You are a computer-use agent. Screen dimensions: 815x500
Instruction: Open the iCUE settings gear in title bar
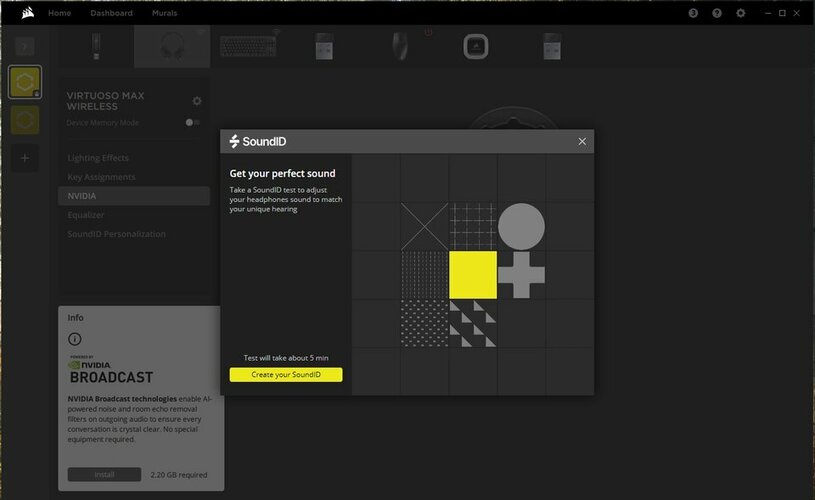click(x=741, y=13)
